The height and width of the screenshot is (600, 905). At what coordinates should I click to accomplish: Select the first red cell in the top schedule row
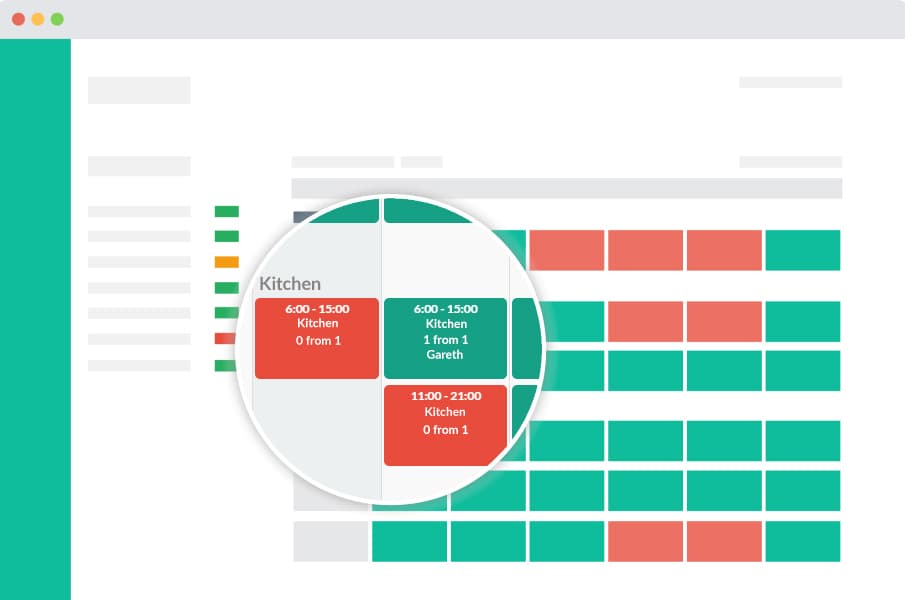point(567,250)
